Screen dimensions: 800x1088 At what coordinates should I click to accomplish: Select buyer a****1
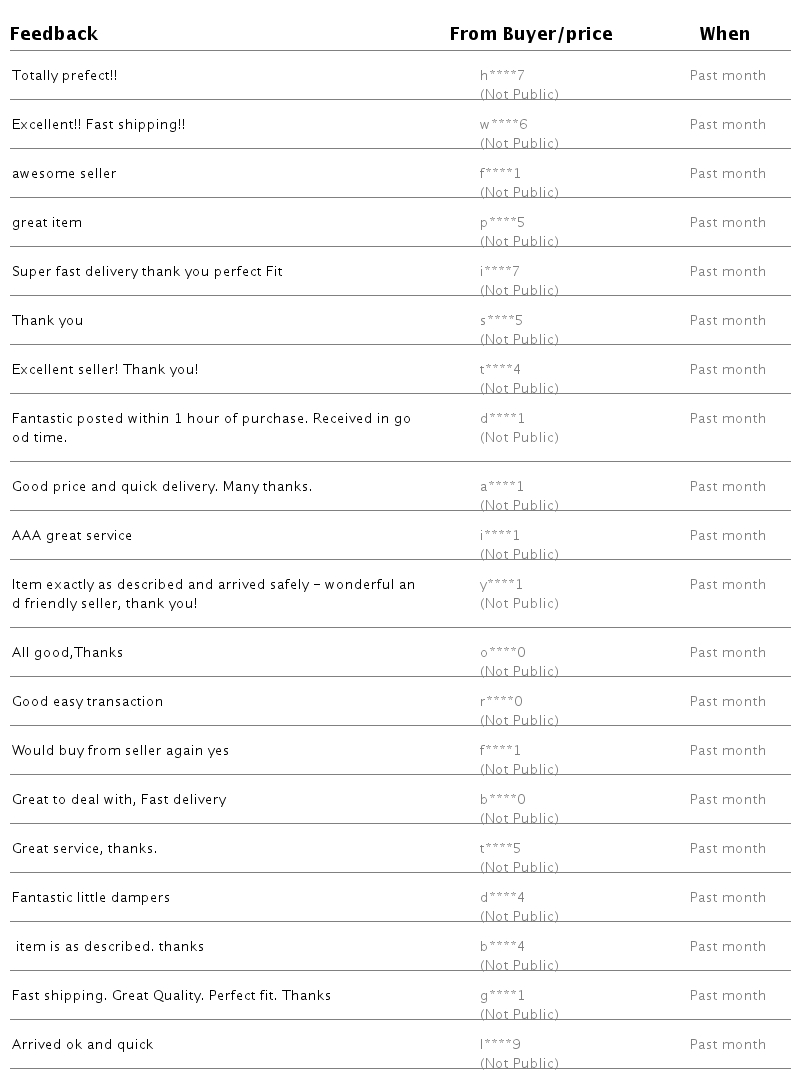coord(502,487)
